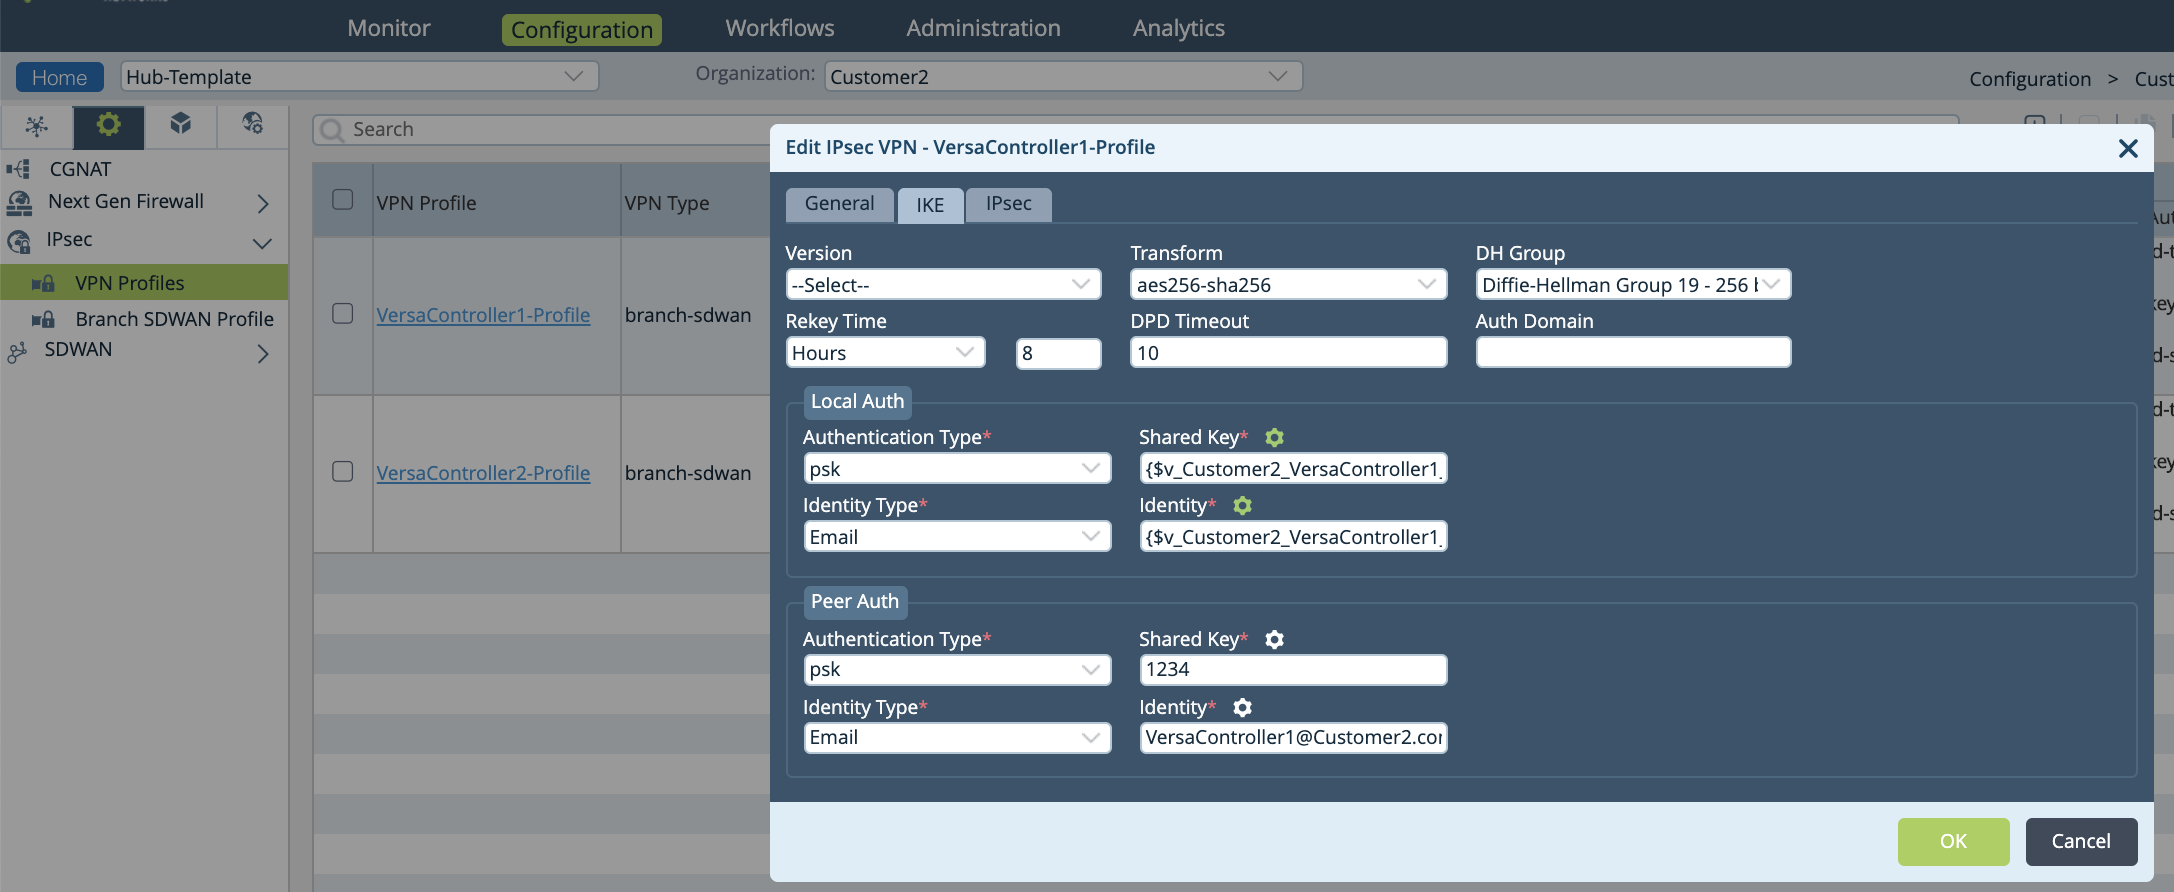
Task: Open the globe-gear sidebar tab icon
Action: (x=252, y=124)
